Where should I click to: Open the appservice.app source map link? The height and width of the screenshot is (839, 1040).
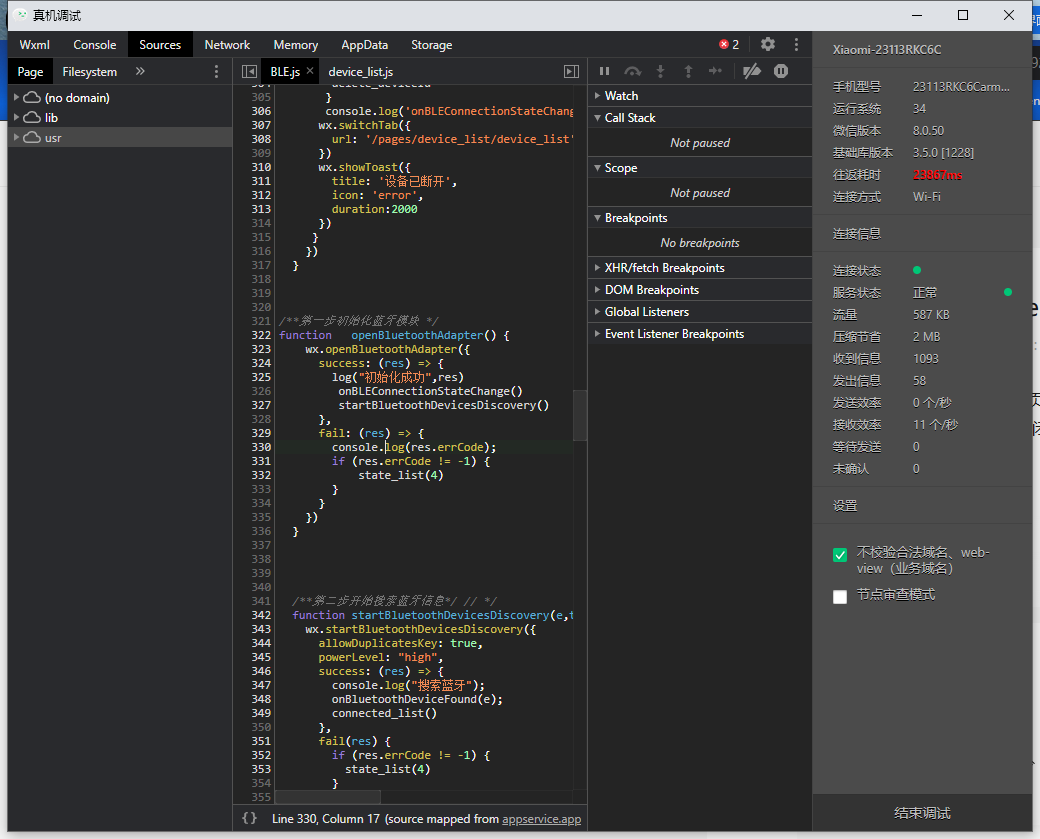tap(541, 818)
